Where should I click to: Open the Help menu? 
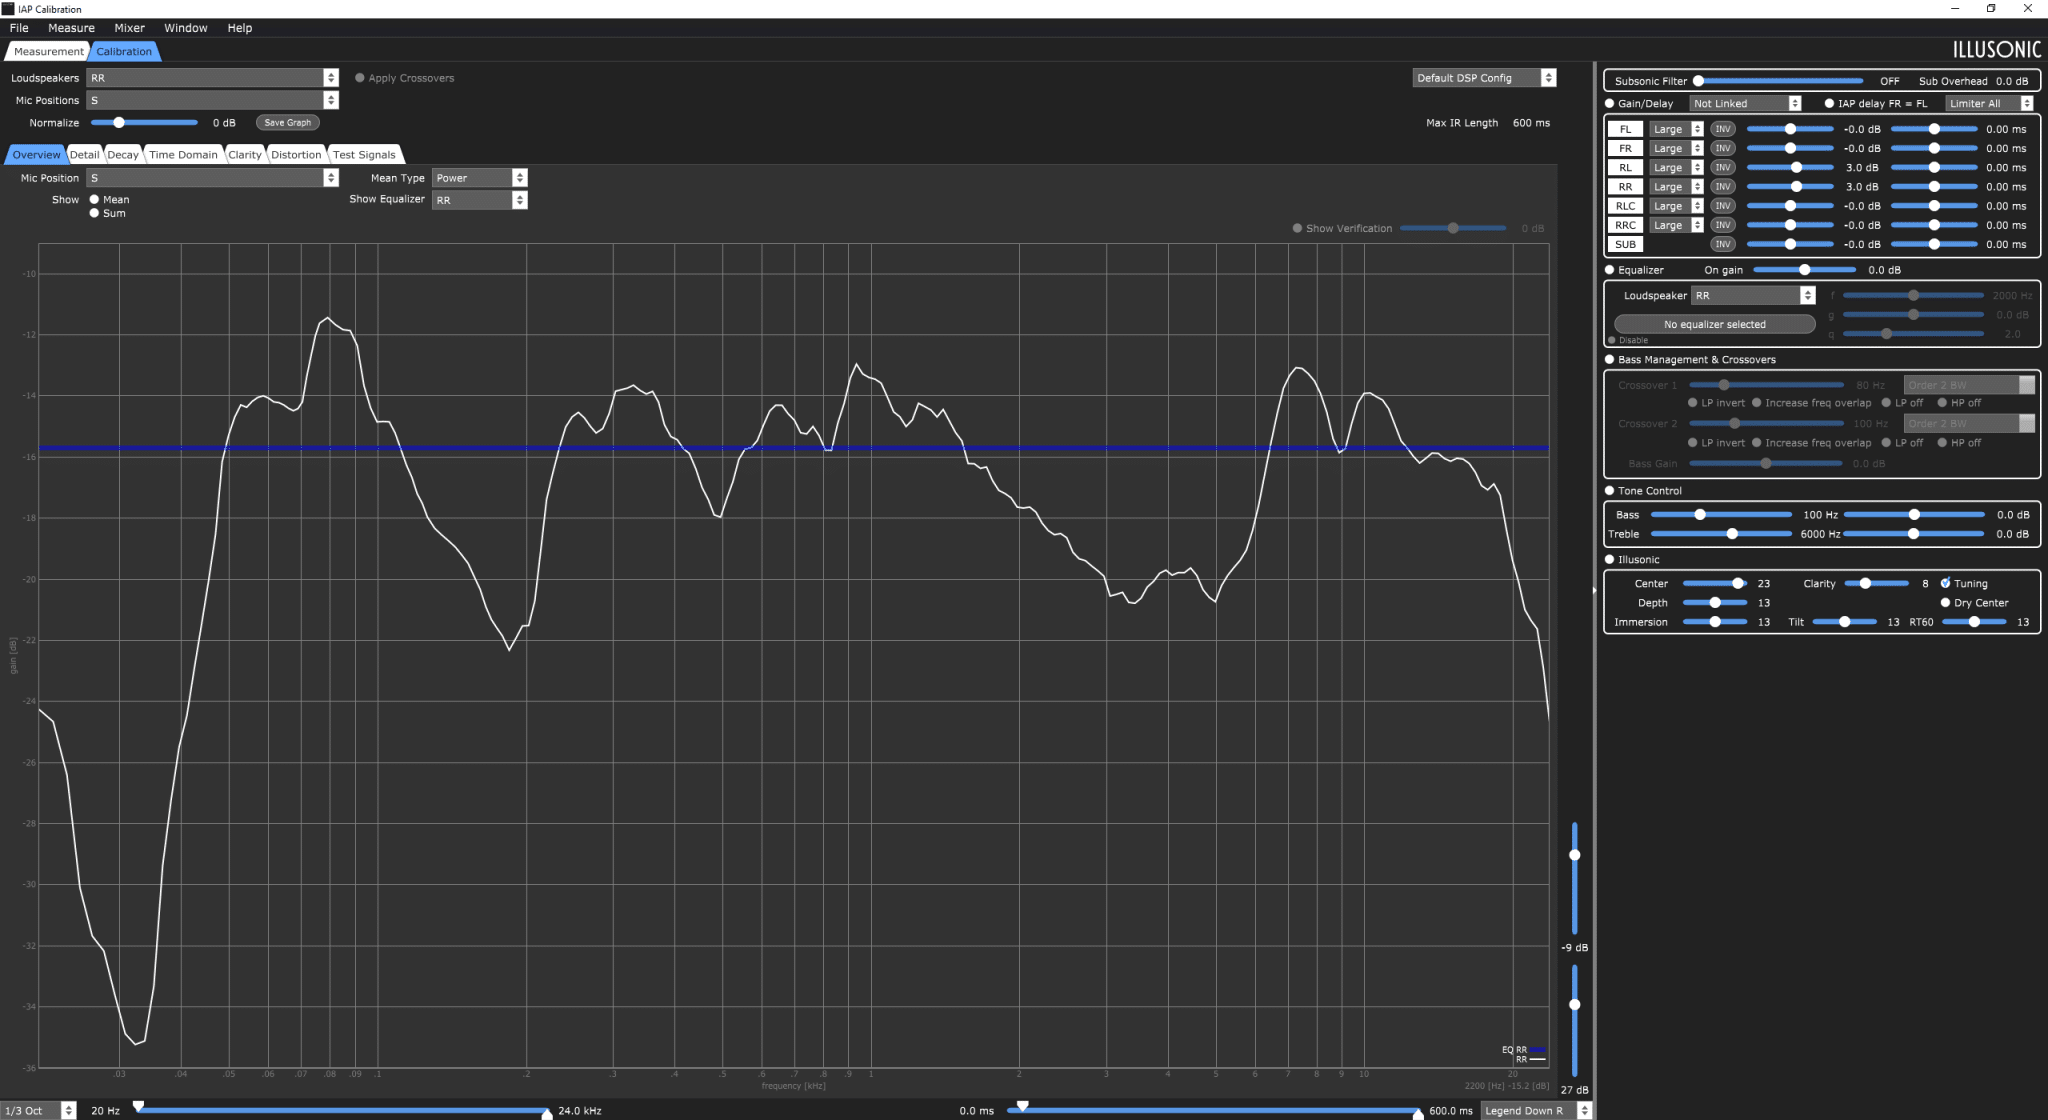pos(240,28)
